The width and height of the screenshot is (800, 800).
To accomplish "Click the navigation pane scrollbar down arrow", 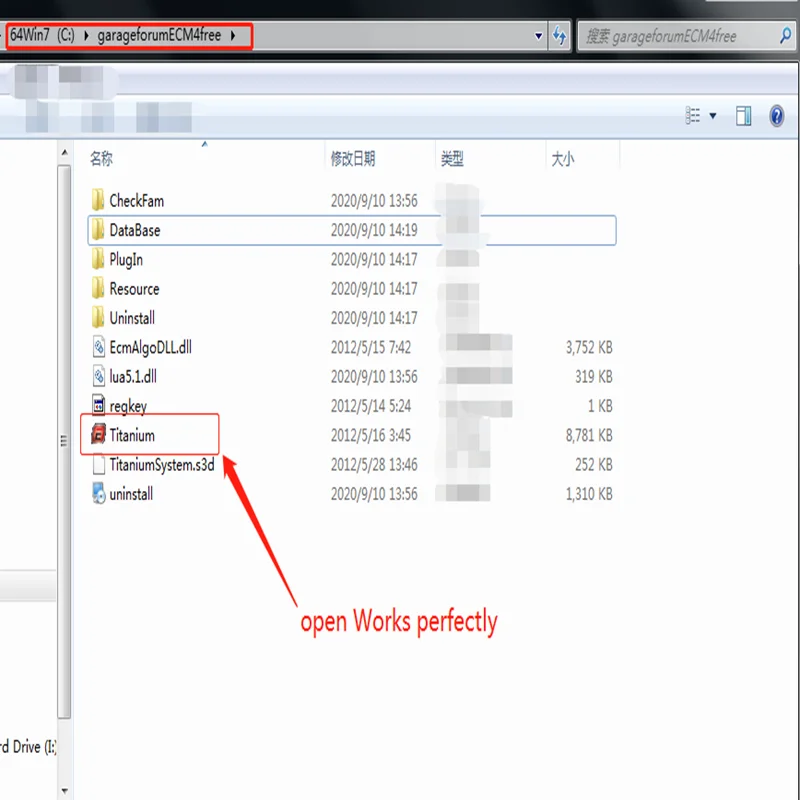I will (64, 791).
